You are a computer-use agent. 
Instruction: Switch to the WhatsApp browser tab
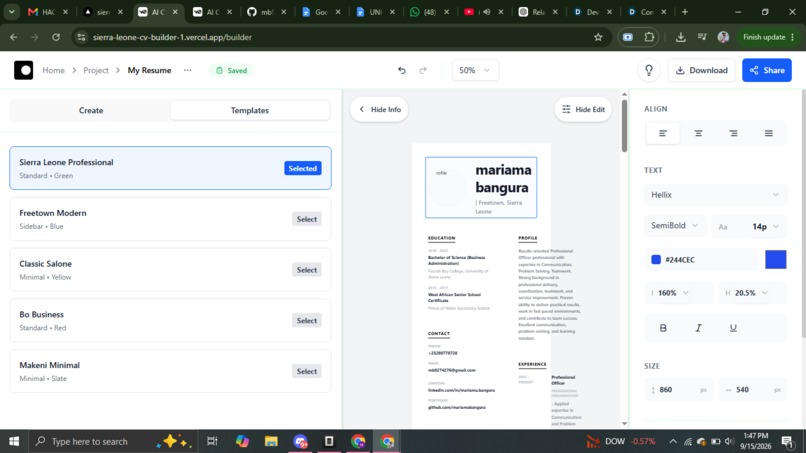pos(429,12)
